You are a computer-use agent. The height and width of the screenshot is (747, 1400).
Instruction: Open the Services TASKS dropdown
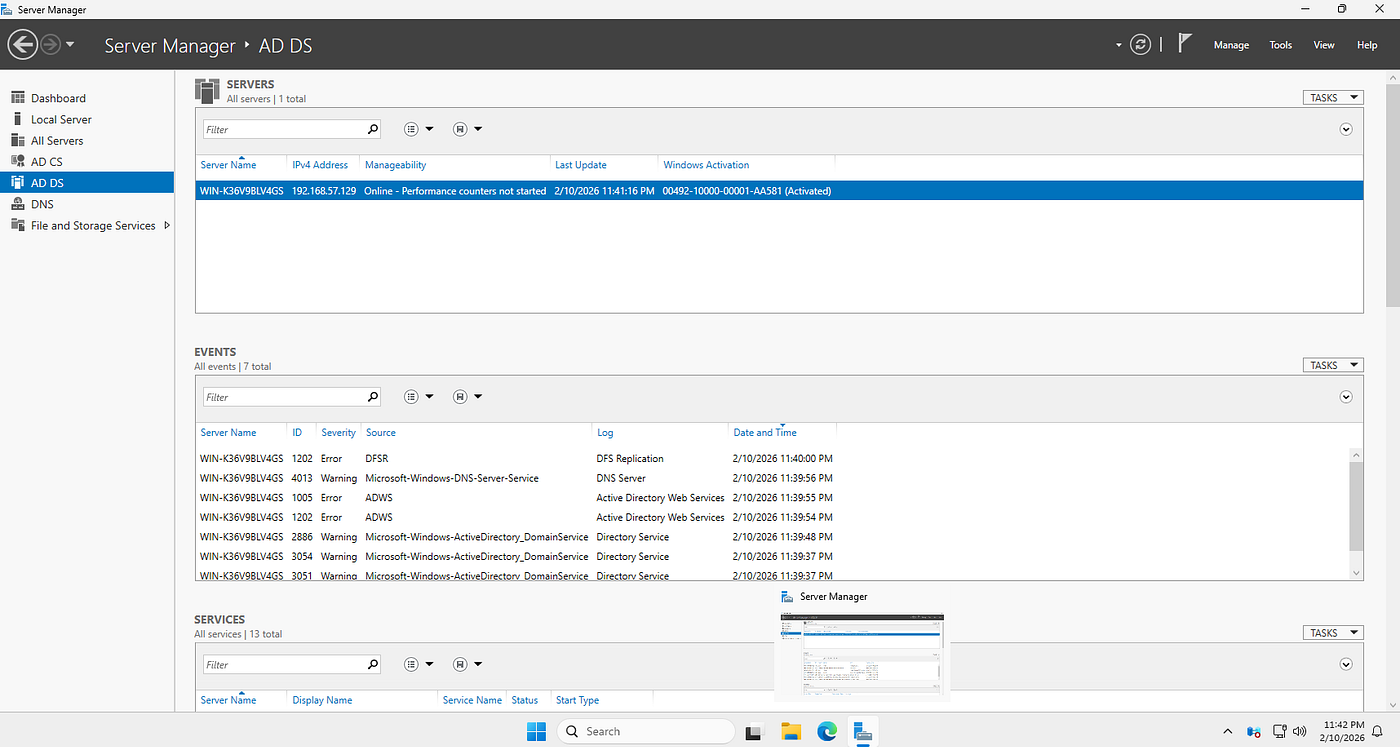(x=1333, y=633)
